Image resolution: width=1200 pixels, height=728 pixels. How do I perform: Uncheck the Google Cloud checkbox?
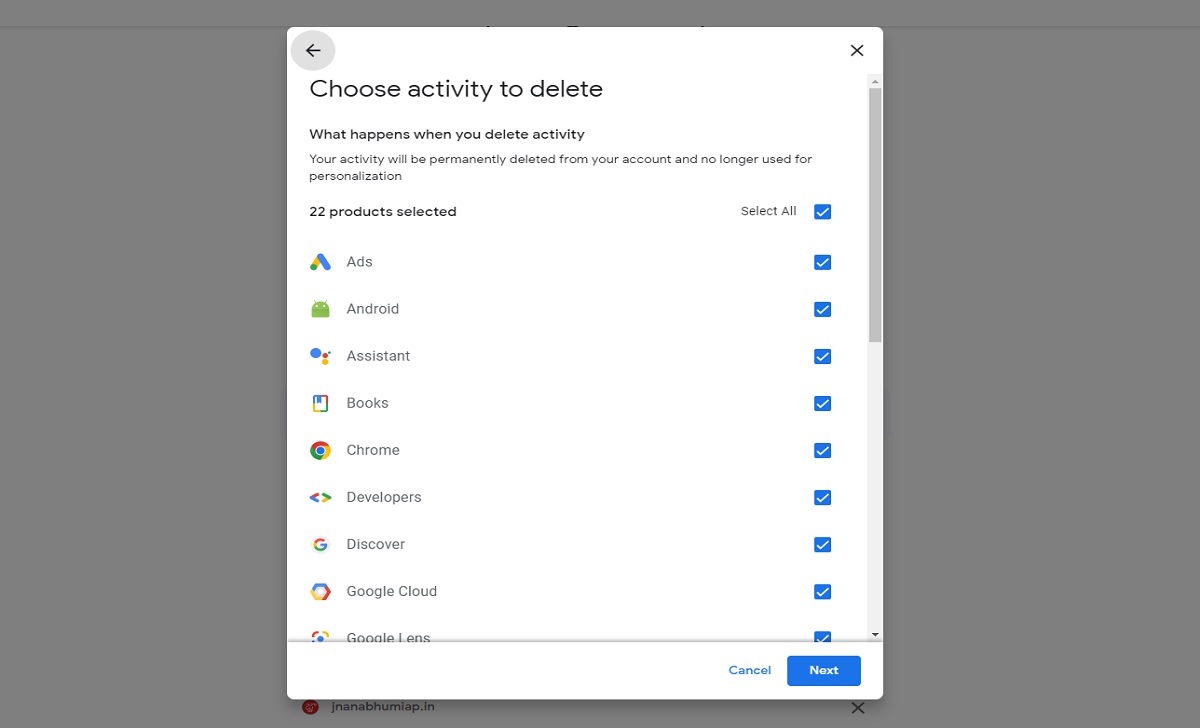pos(822,591)
